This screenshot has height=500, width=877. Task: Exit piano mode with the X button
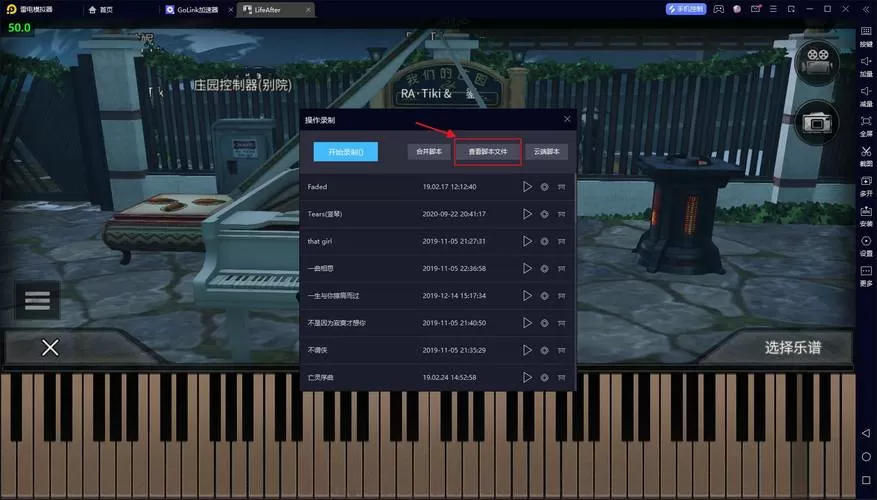click(50, 348)
